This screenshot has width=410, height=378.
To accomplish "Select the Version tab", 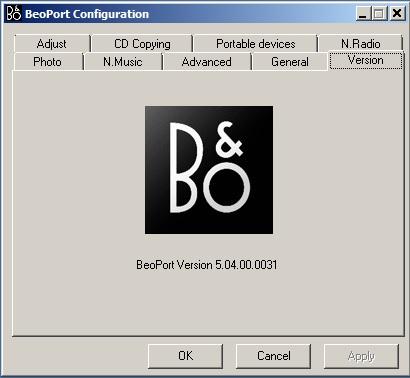I will click(x=366, y=60).
